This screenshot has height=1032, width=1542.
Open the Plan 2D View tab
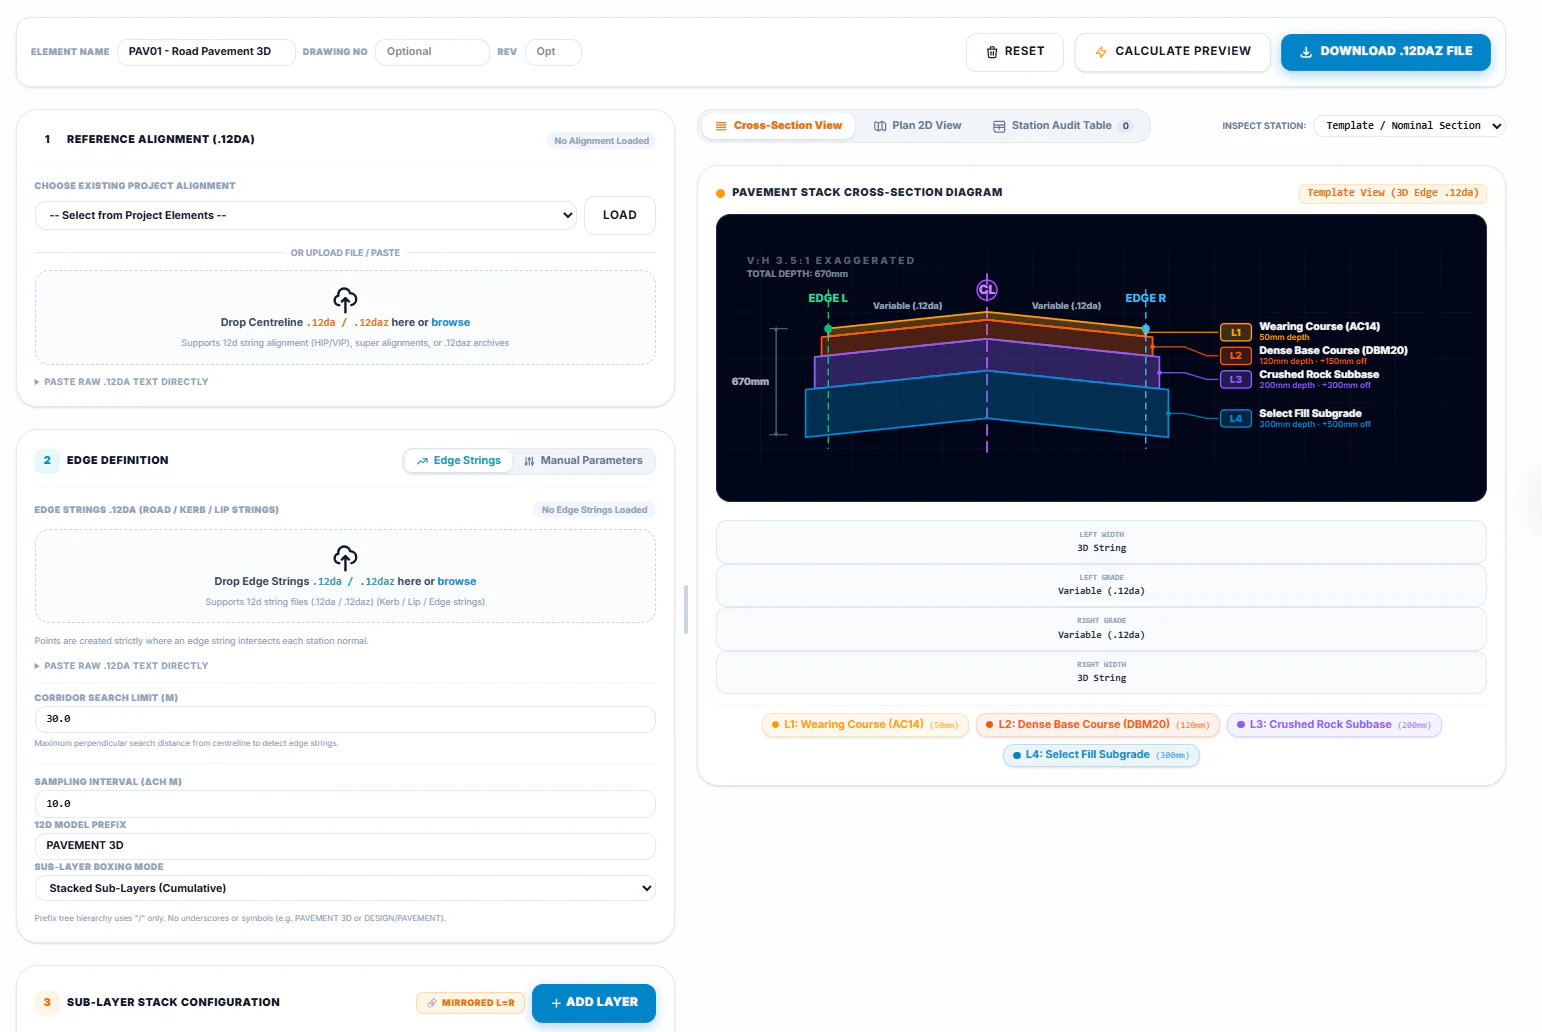coord(917,126)
